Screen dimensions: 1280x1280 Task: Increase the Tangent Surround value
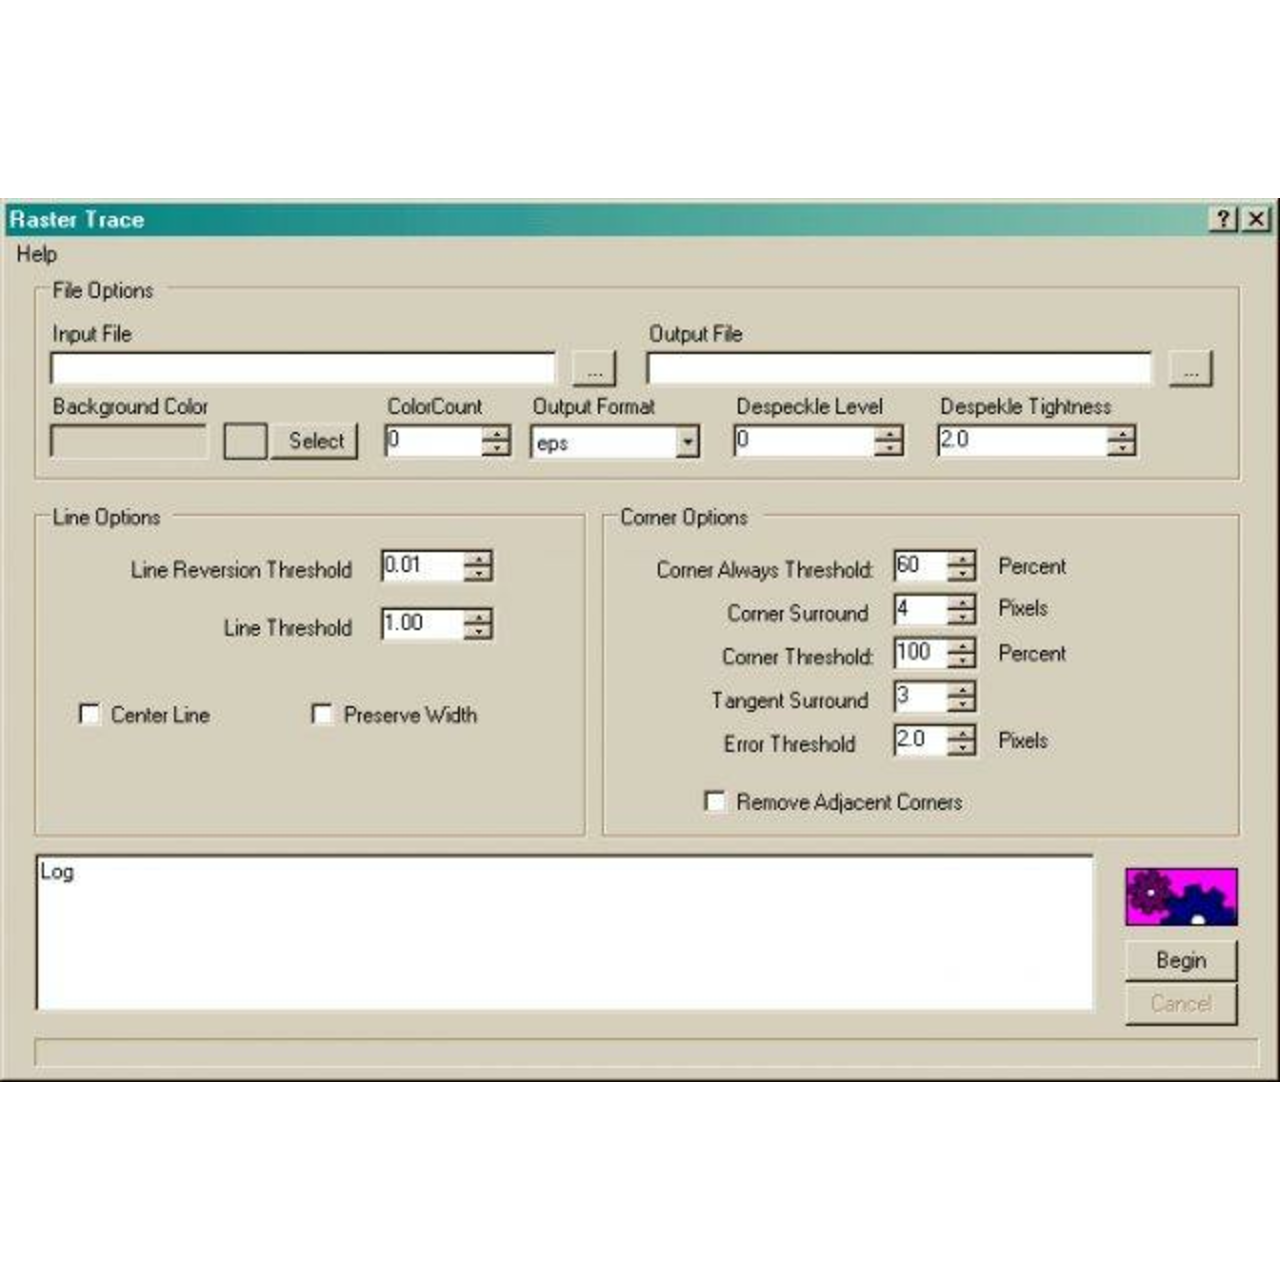point(961,690)
